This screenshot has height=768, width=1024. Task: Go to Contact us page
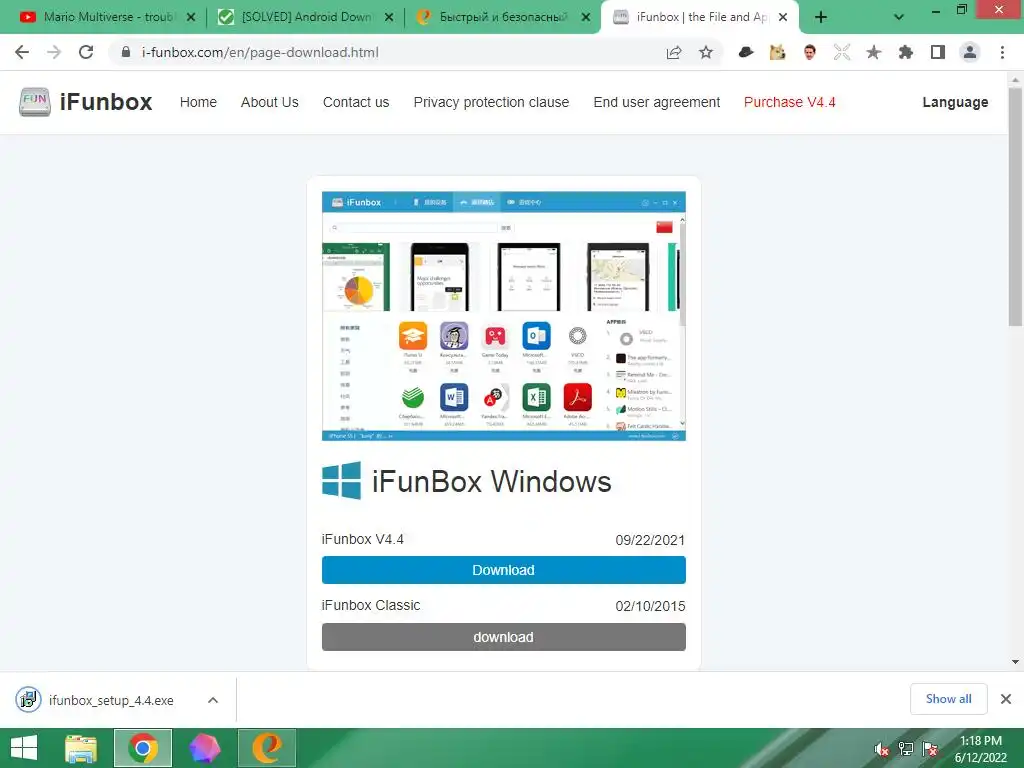click(x=356, y=102)
